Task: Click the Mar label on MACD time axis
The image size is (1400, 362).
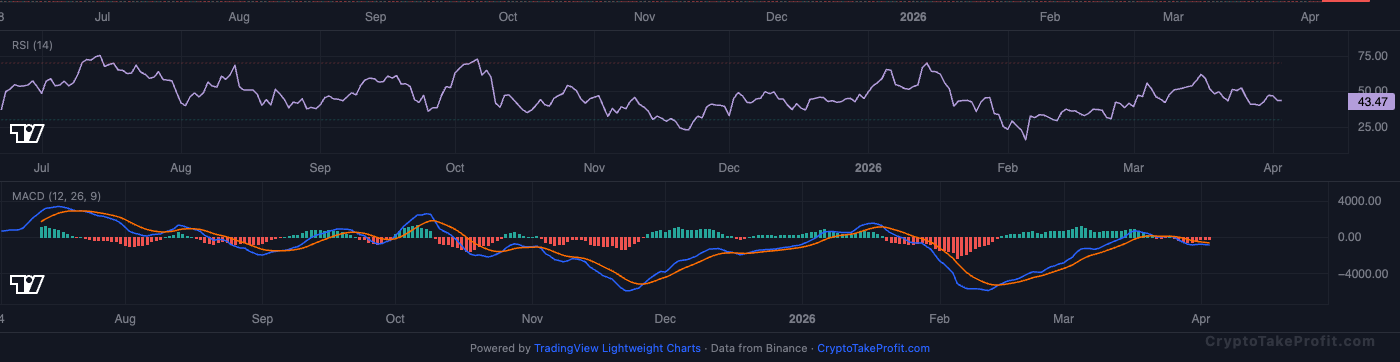Action: pyautogui.click(x=1064, y=319)
